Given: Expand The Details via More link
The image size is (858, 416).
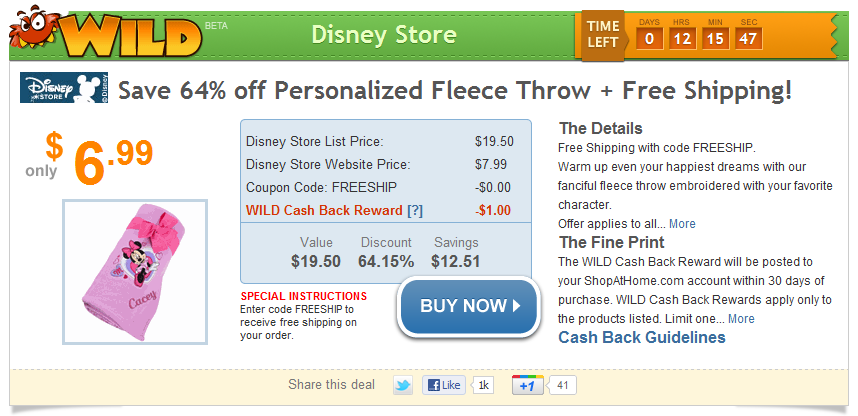Looking at the screenshot, I should (682, 223).
